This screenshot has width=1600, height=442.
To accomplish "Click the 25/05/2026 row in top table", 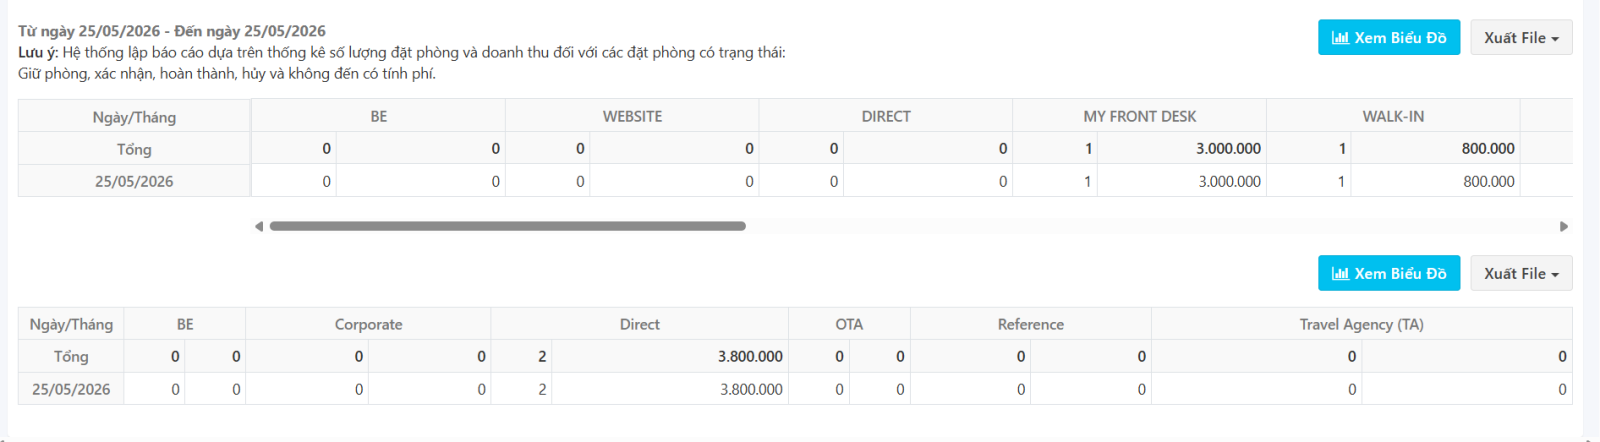I will coord(795,181).
